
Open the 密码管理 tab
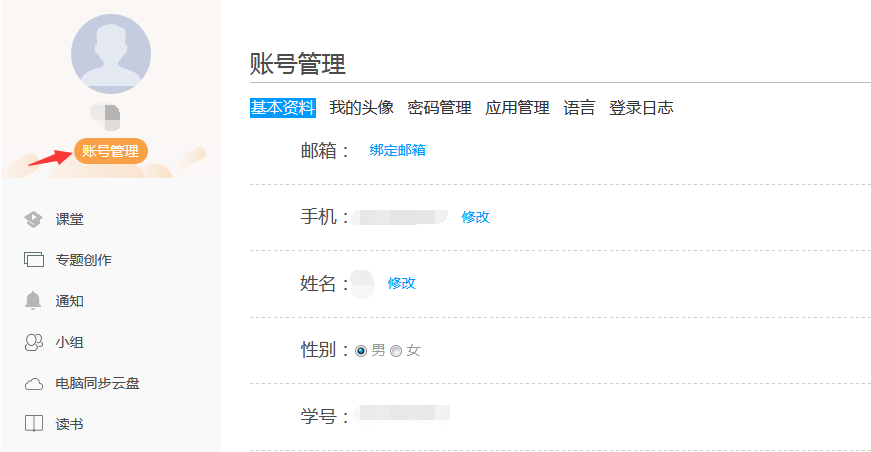click(439, 108)
